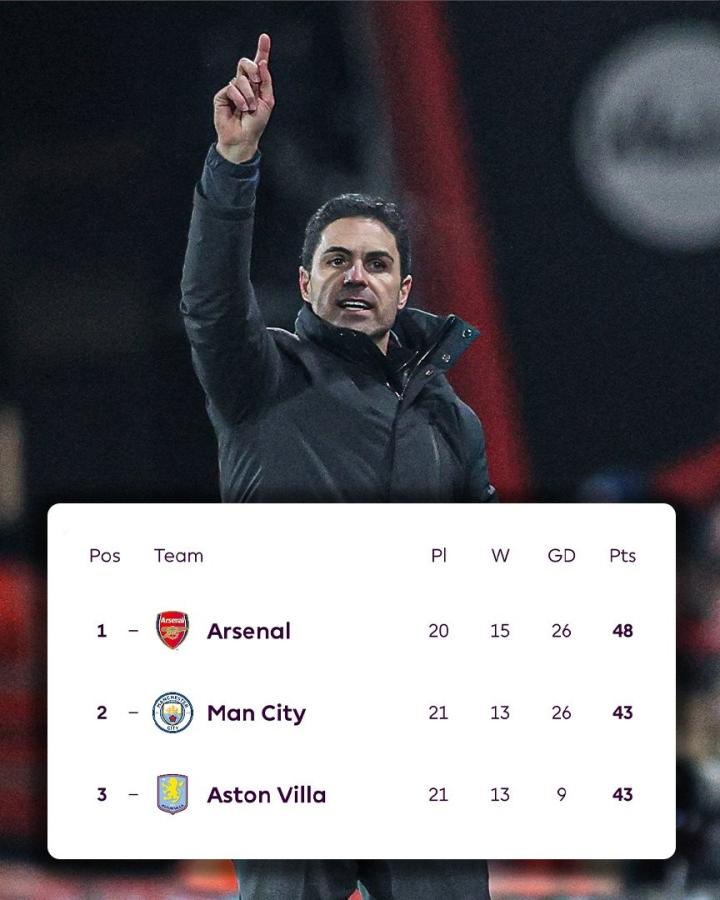Click Arsenal's 48 points value
The width and height of the screenshot is (720, 900).
622,631
